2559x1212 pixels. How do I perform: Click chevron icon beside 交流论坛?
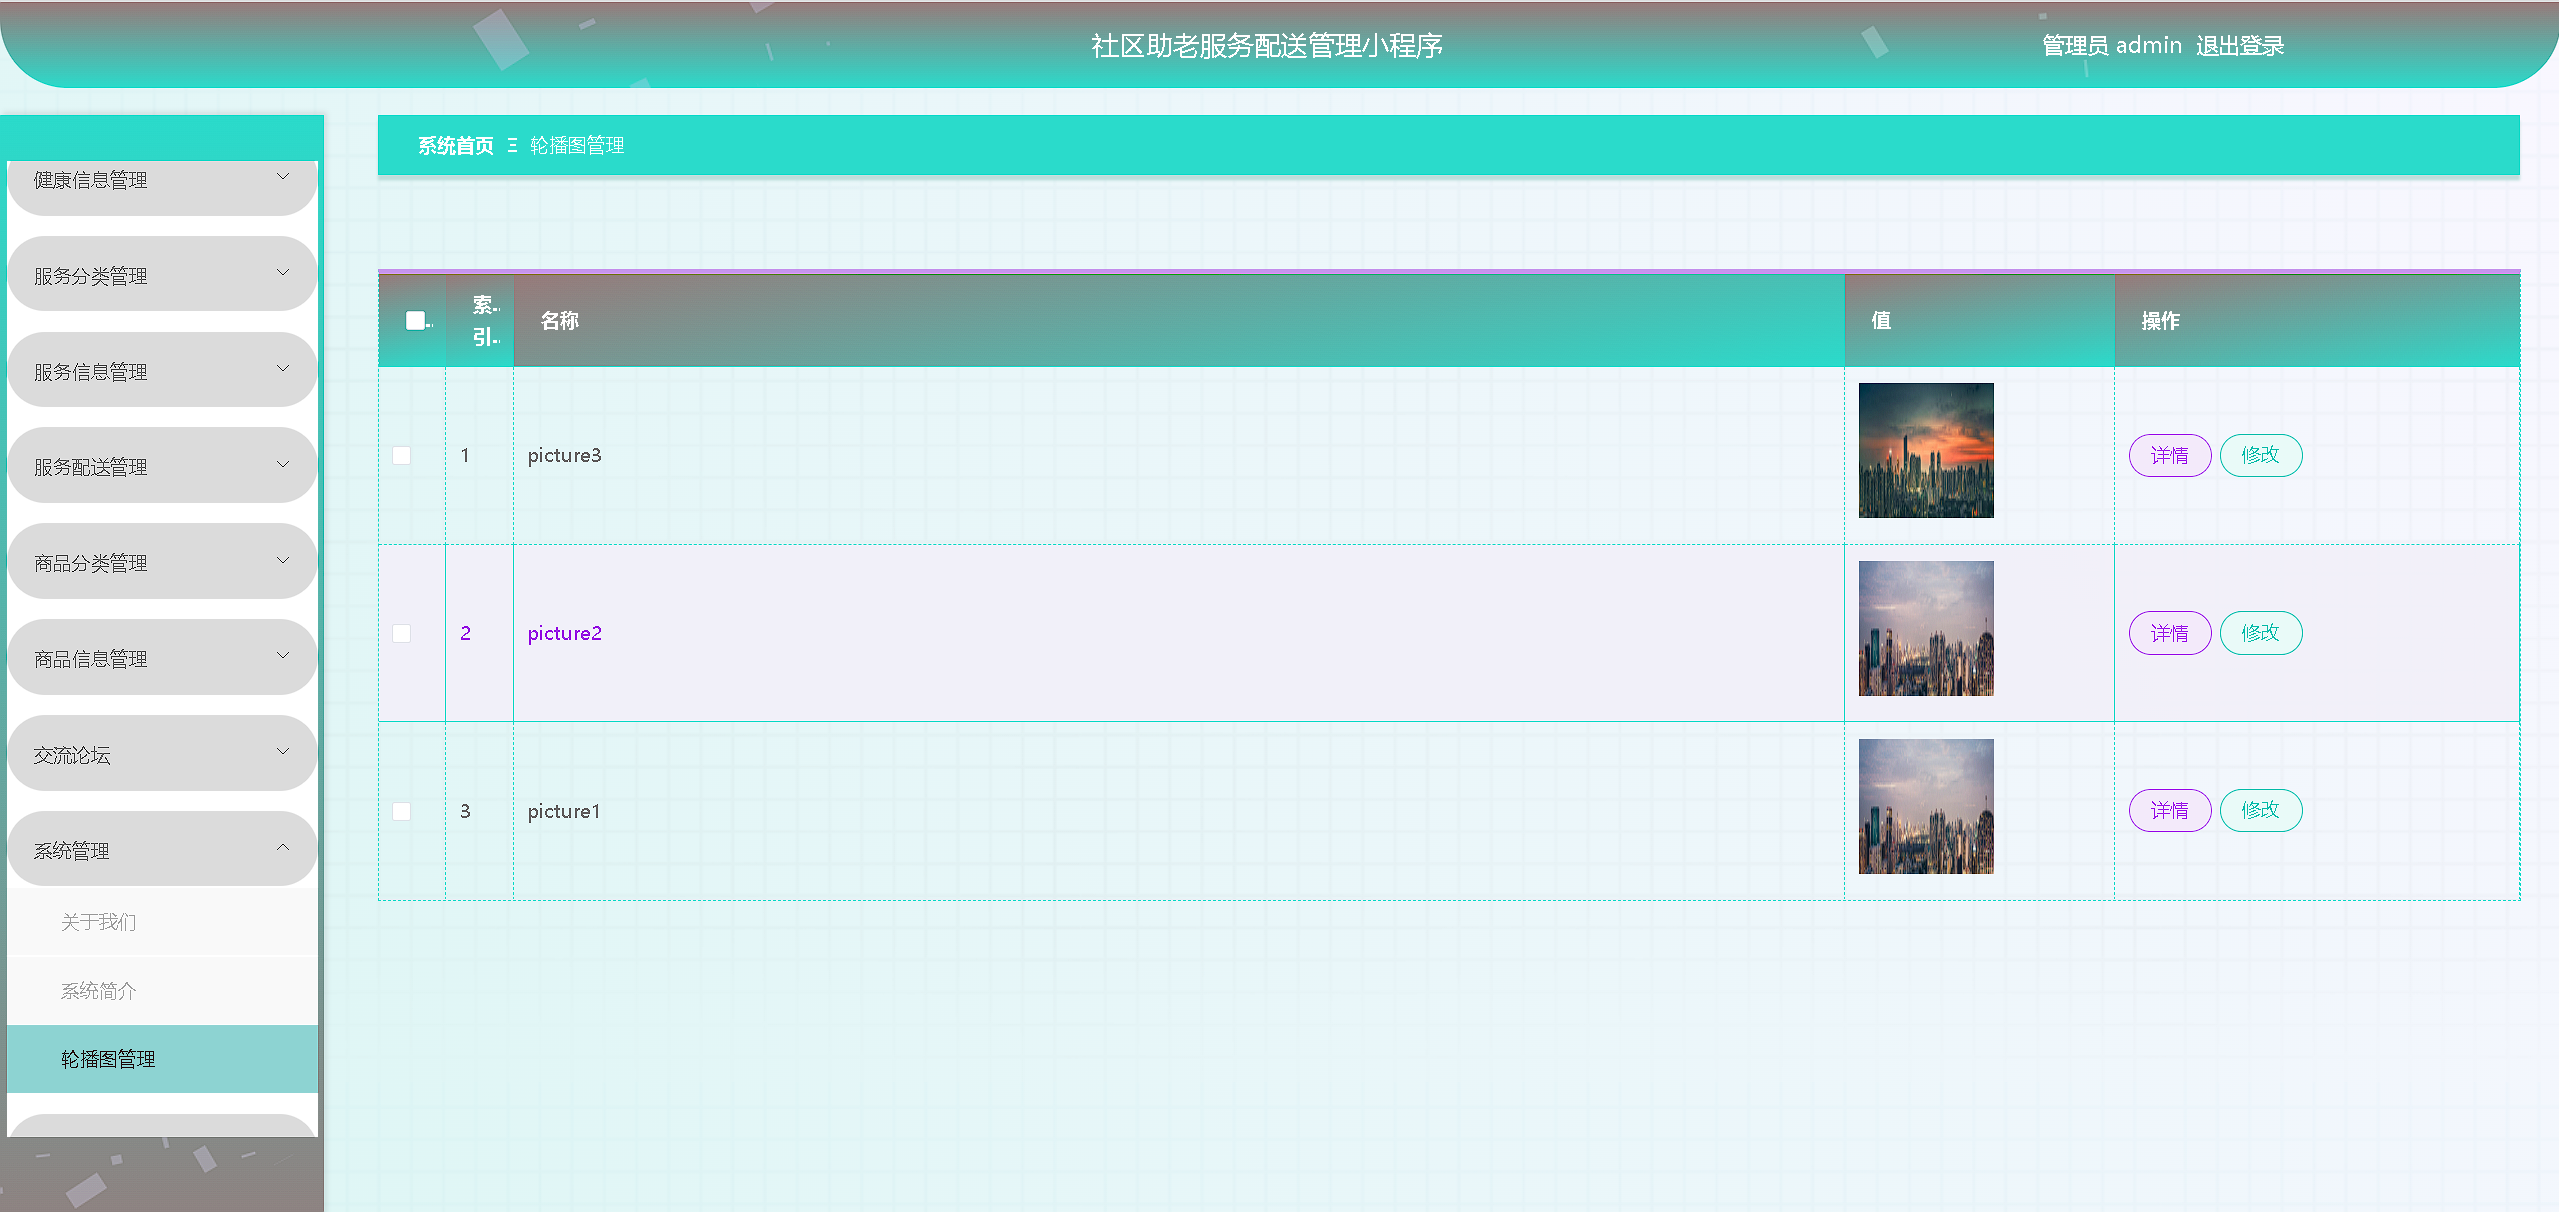(283, 752)
